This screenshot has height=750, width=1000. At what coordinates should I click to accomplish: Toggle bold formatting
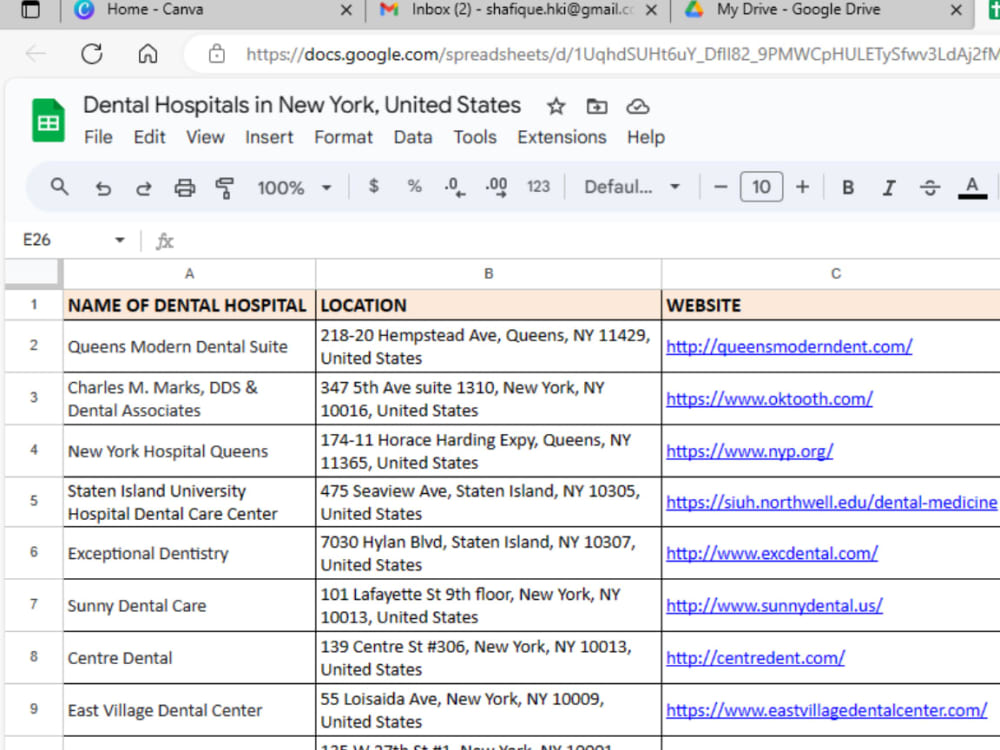tap(847, 187)
